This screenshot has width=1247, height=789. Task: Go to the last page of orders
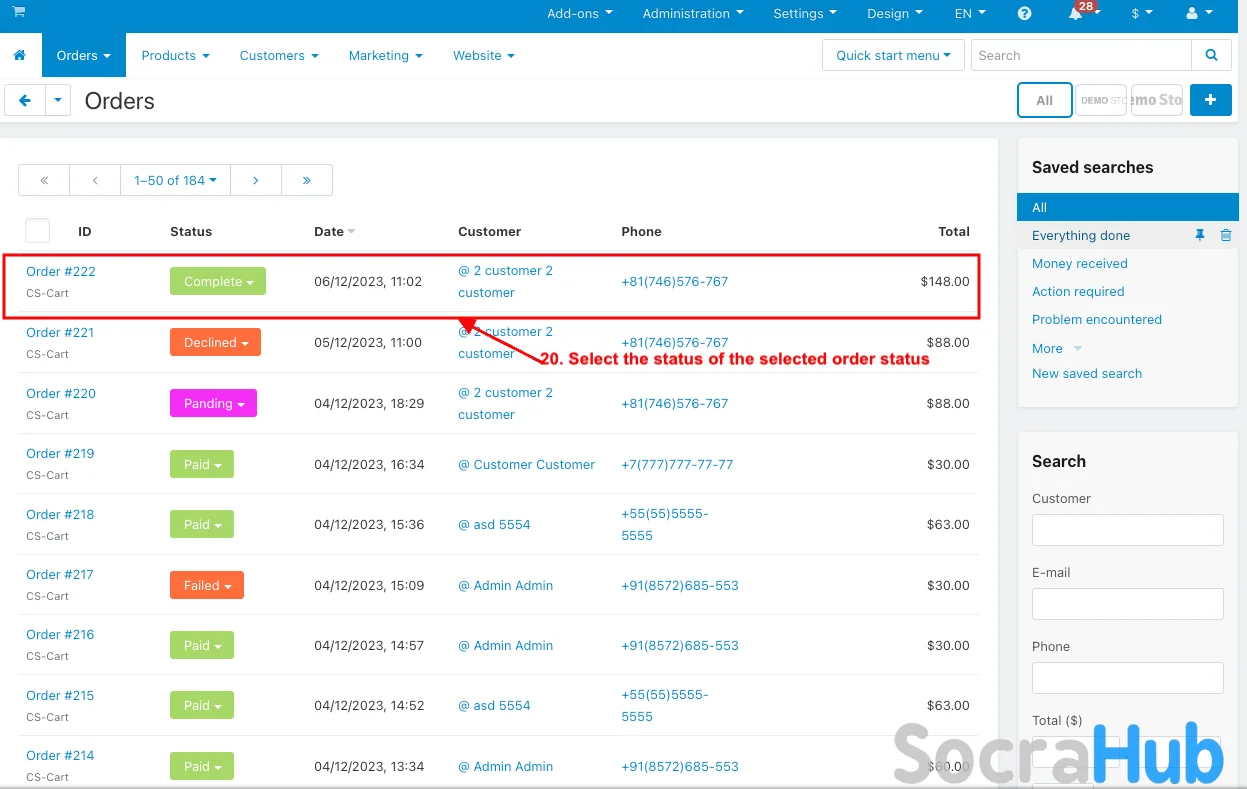[x=306, y=180]
